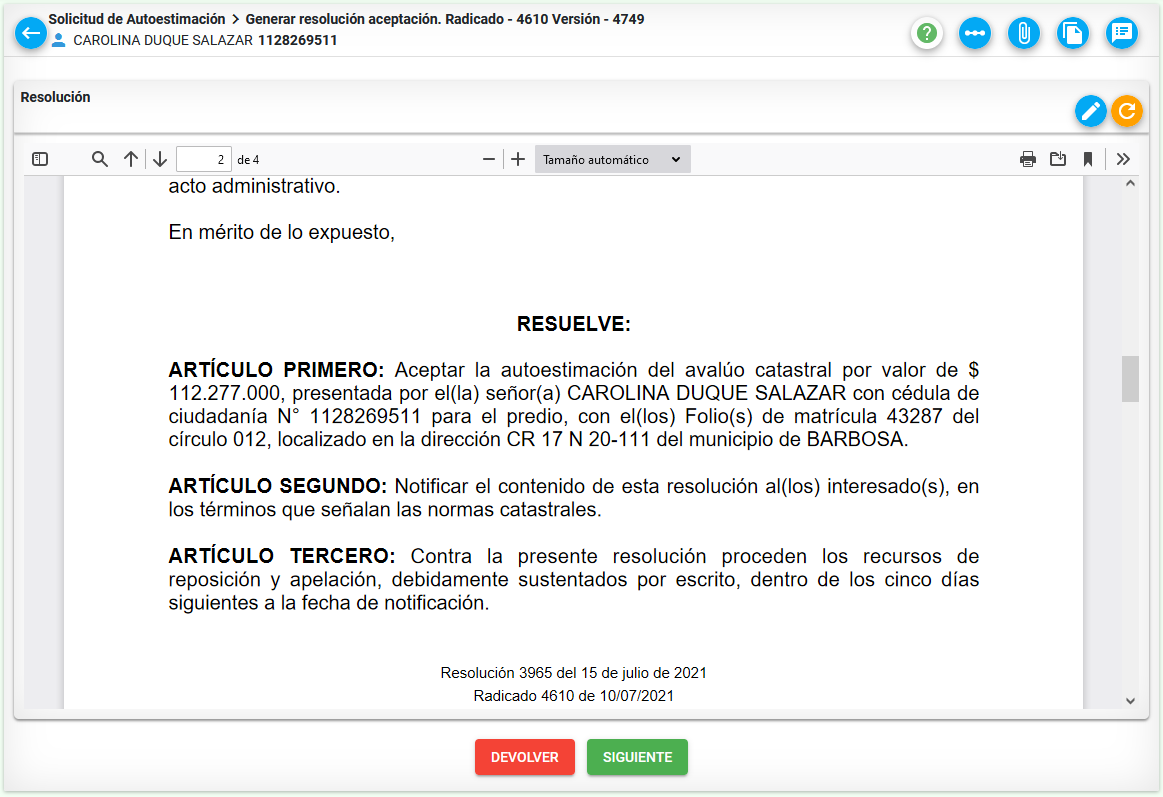Go to the previous PDF page

tap(131, 159)
